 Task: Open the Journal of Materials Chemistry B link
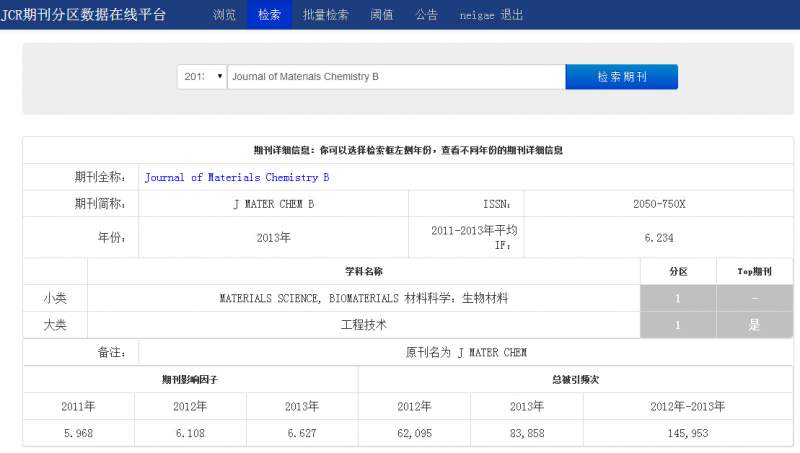click(x=237, y=178)
